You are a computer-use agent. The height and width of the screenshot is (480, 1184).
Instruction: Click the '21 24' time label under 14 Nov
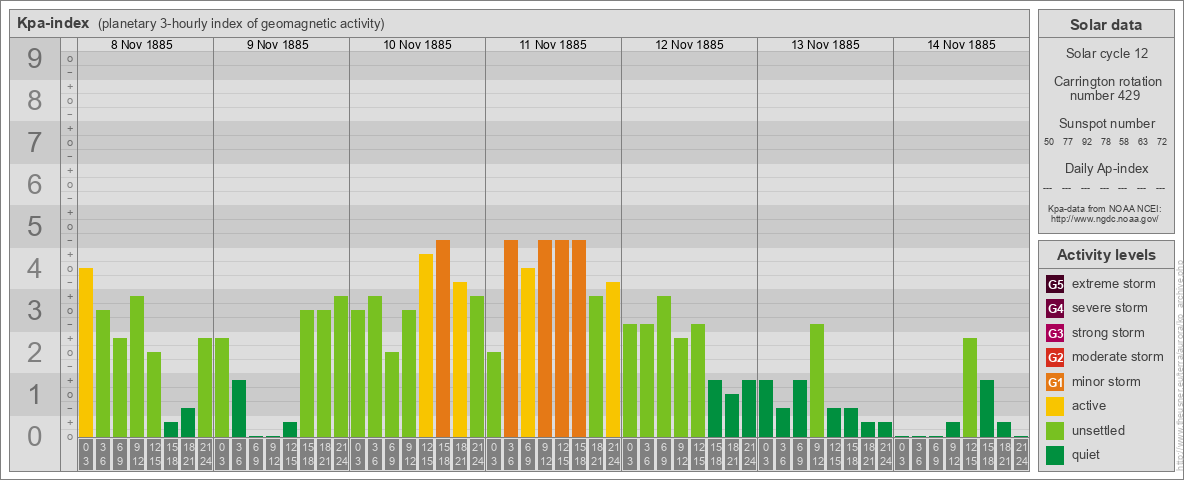pos(1021,454)
